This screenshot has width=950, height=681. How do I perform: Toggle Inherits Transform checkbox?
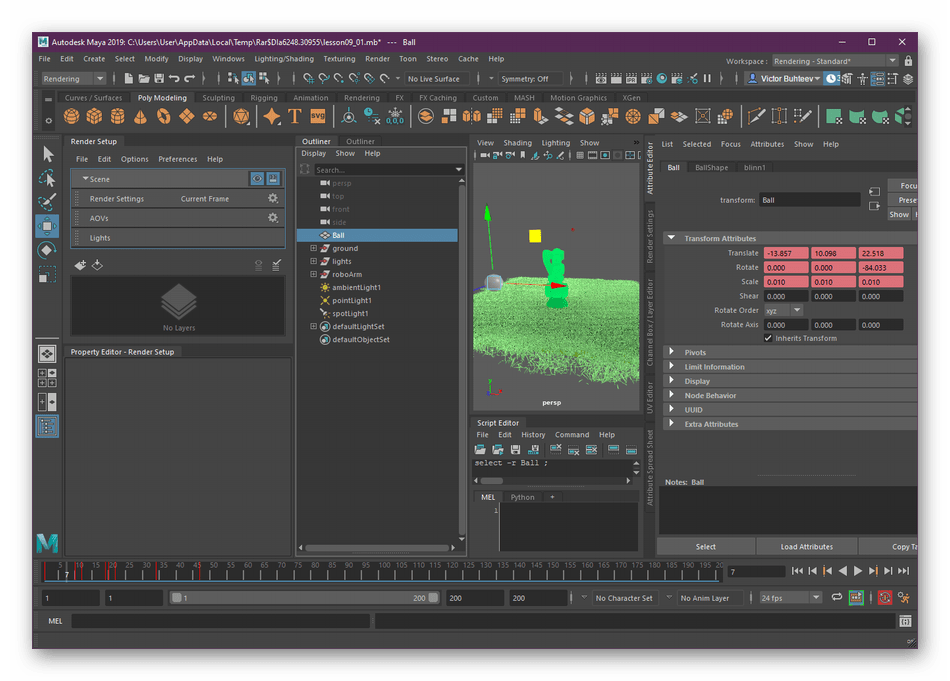(768, 338)
